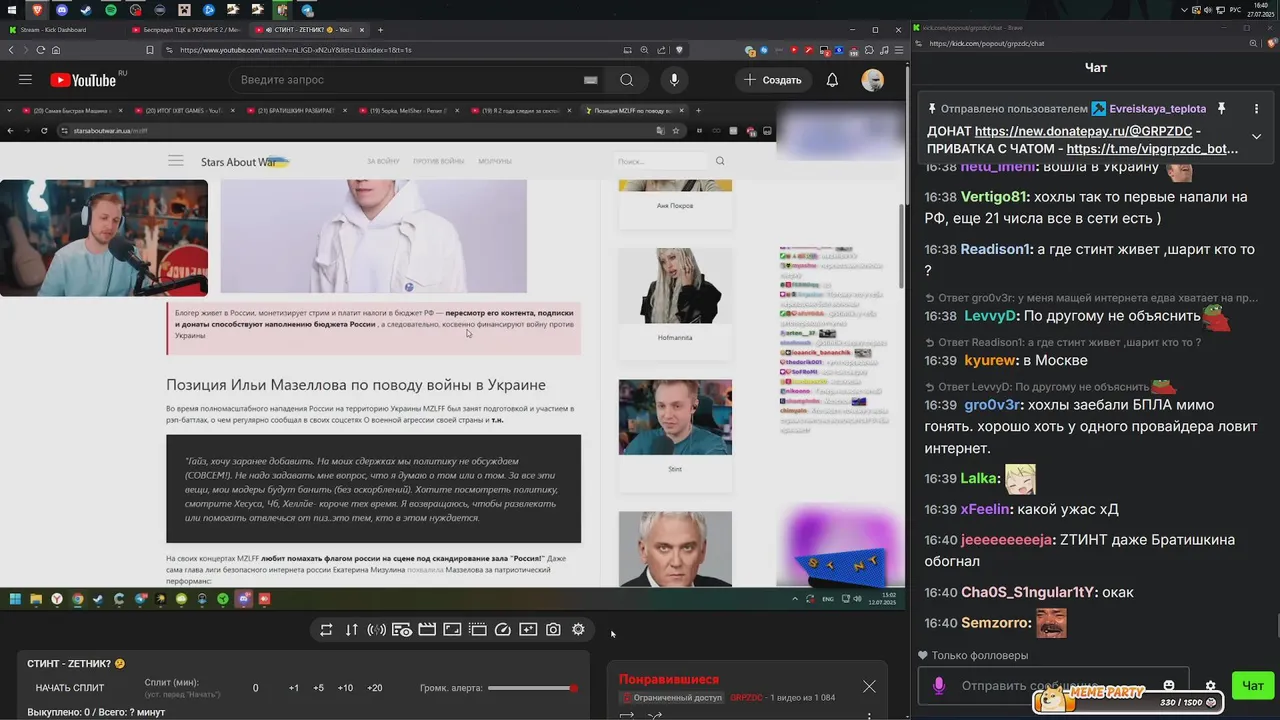Click the broadcast signal icon in player toolbar

[377, 629]
